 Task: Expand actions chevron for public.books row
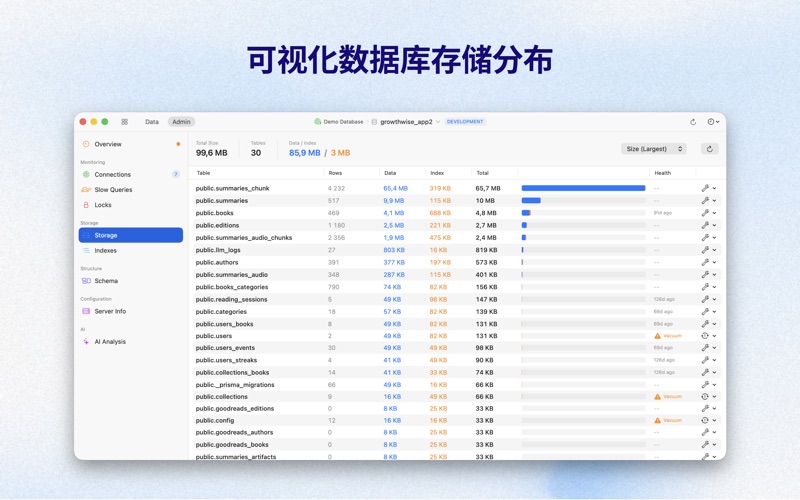click(x=715, y=213)
